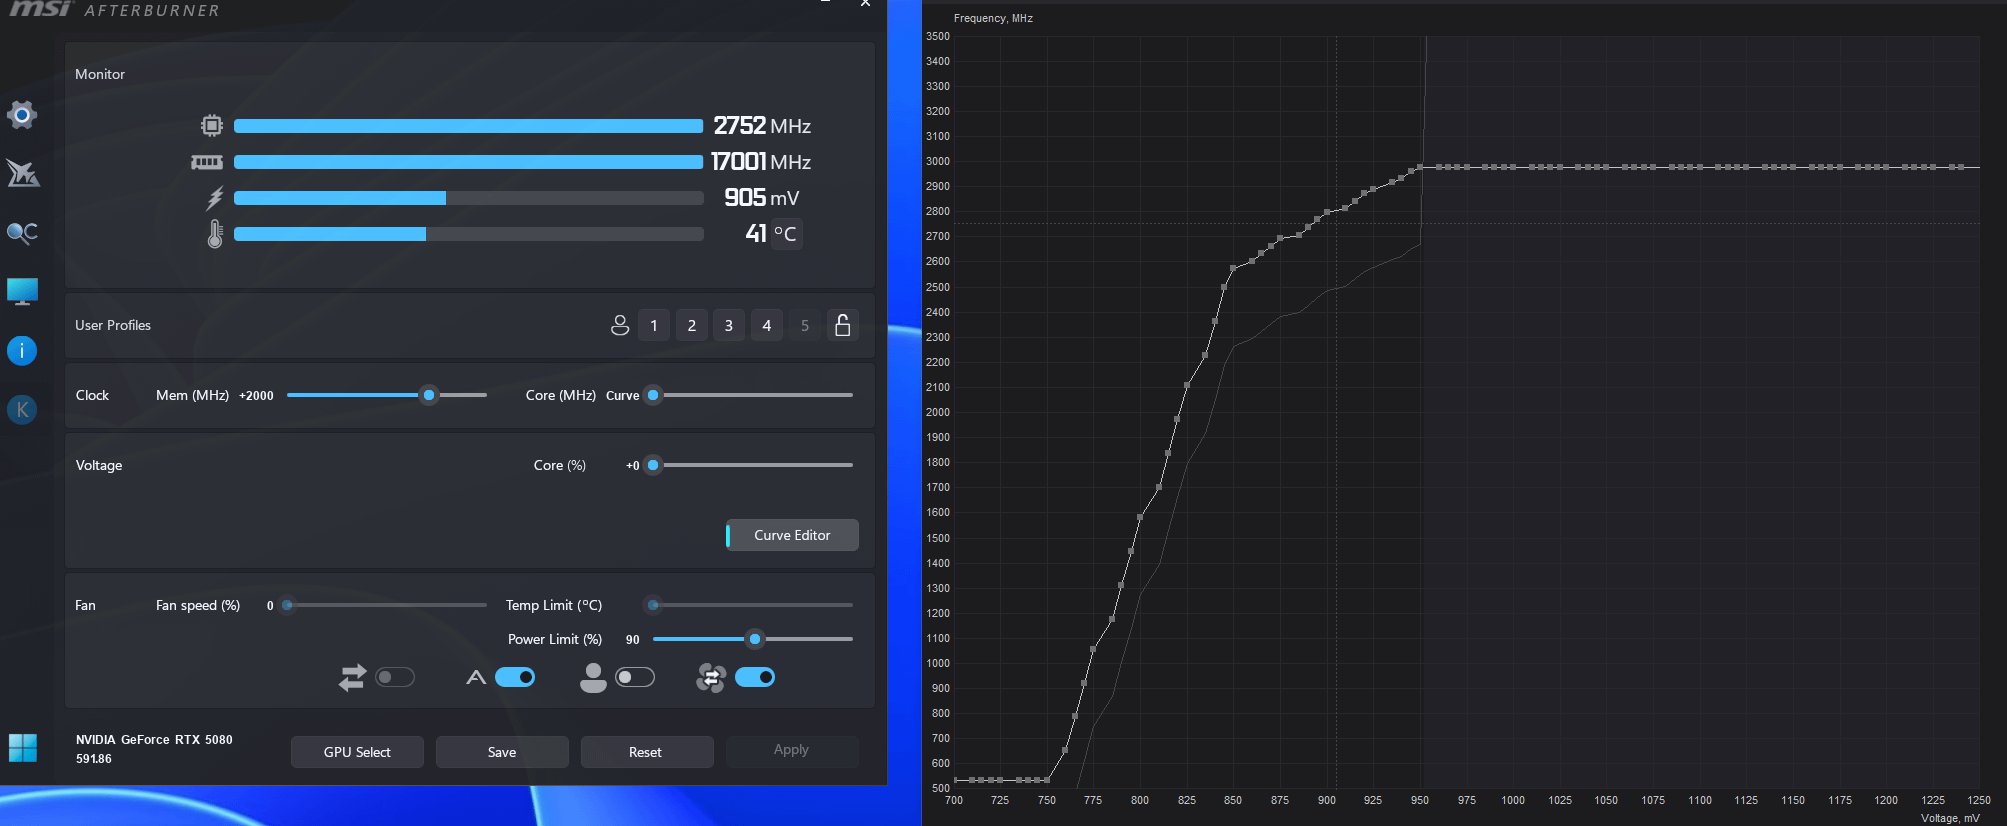Open the hardware monitor screen icon
Screen dimensions: 2007x826
22,291
